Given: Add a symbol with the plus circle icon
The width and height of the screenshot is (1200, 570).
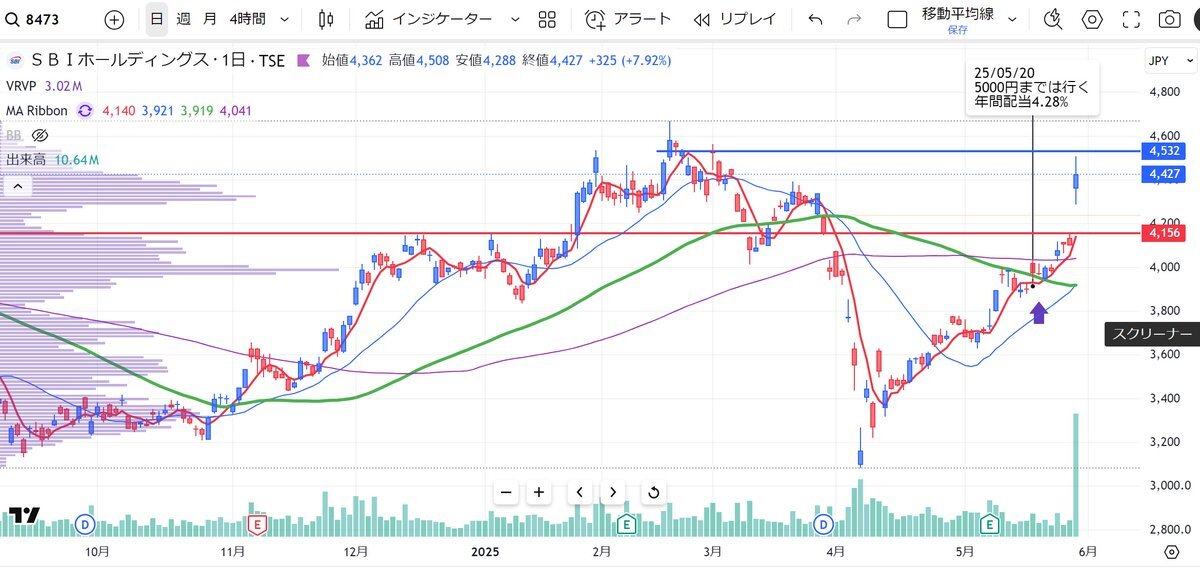Looking at the screenshot, I should tap(114, 19).
